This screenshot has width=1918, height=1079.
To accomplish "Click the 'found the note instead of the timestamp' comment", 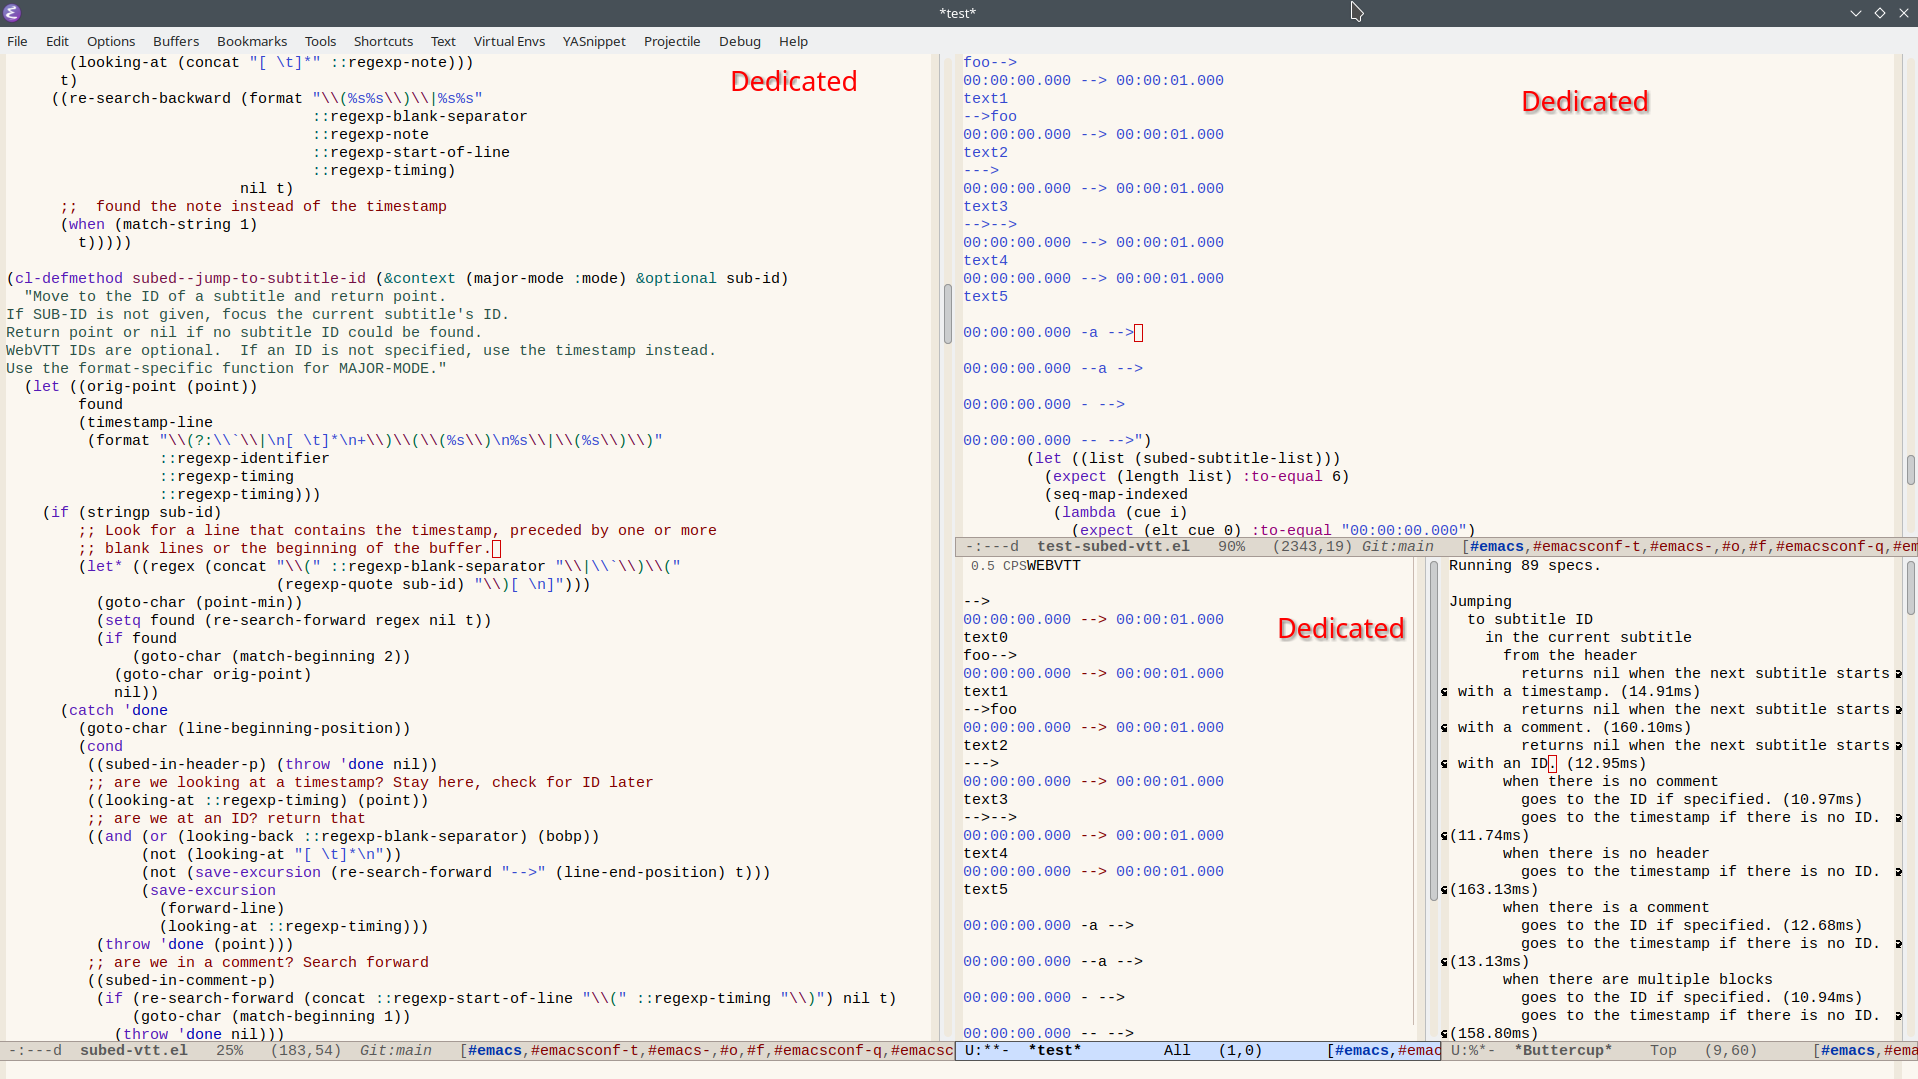I will click(x=253, y=206).
